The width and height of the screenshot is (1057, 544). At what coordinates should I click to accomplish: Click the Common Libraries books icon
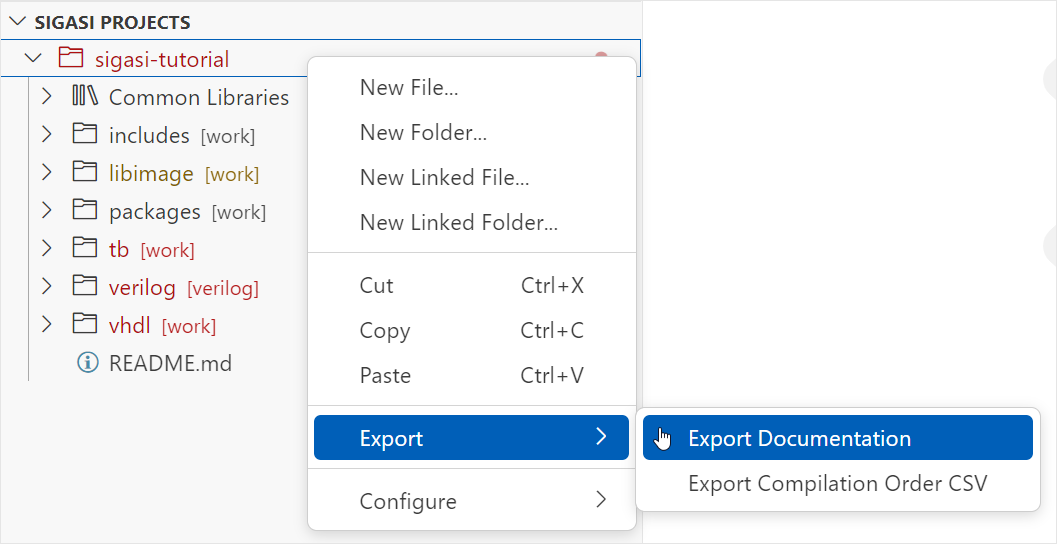coord(85,97)
